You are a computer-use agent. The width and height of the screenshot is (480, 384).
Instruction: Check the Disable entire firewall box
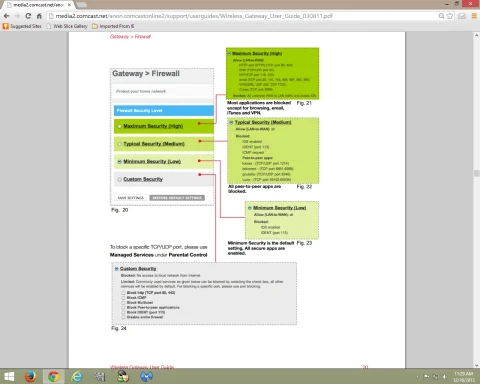(x=123, y=317)
